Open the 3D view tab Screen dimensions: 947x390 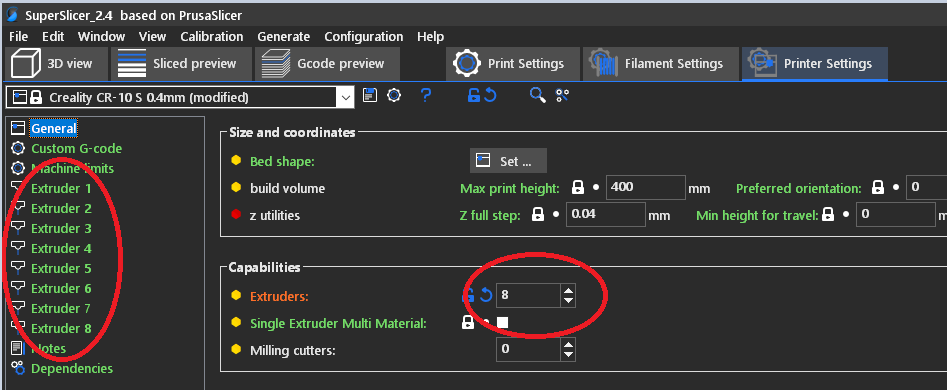pos(56,63)
